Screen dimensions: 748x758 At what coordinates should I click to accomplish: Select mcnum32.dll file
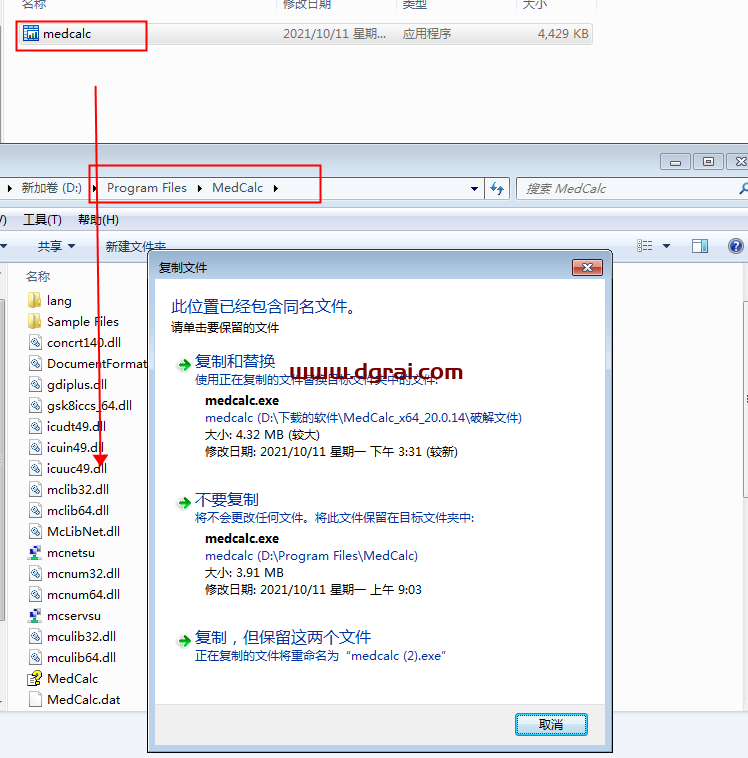74,574
